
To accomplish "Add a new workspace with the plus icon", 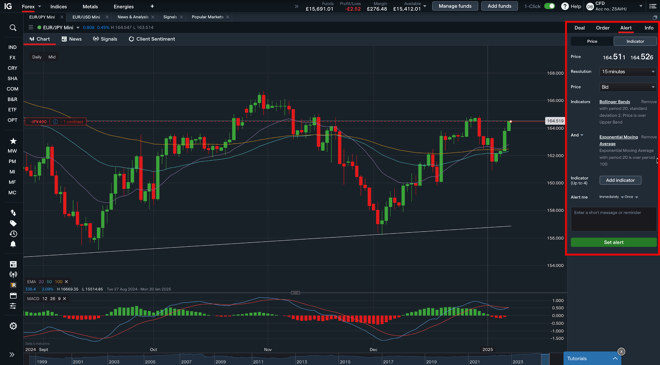I will [152, 6].
